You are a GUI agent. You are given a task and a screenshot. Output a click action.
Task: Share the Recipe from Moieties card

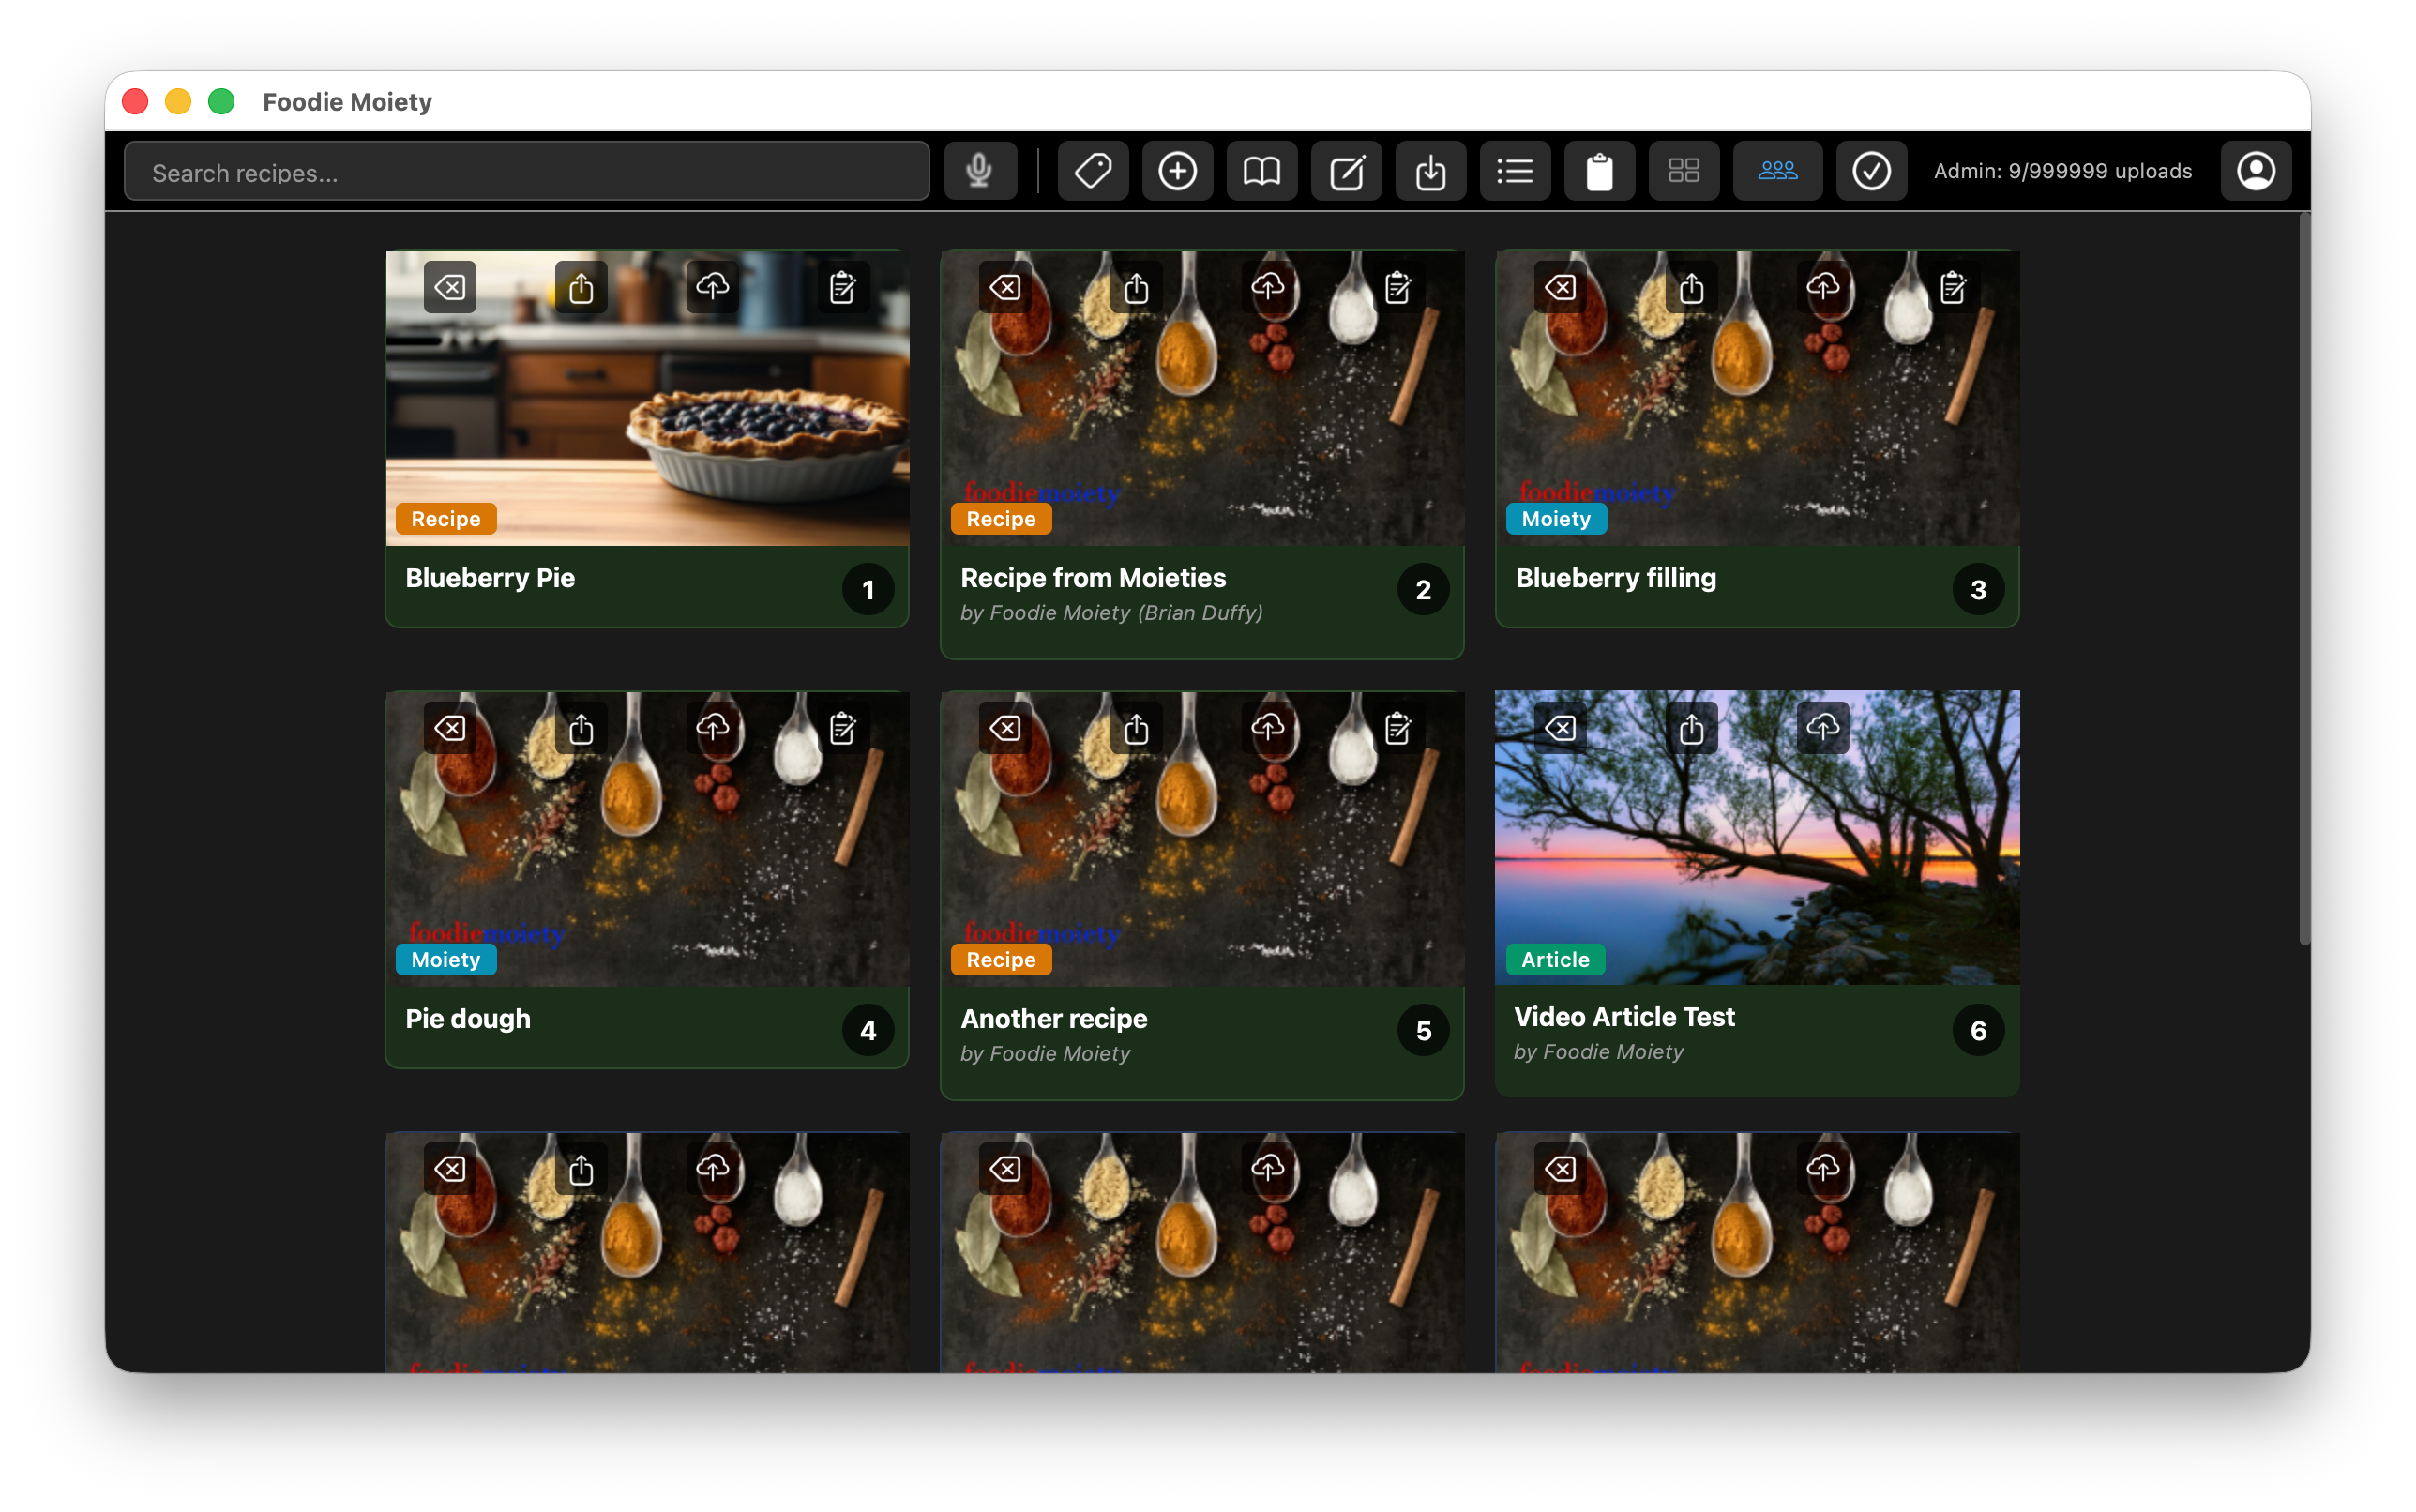1136,288
